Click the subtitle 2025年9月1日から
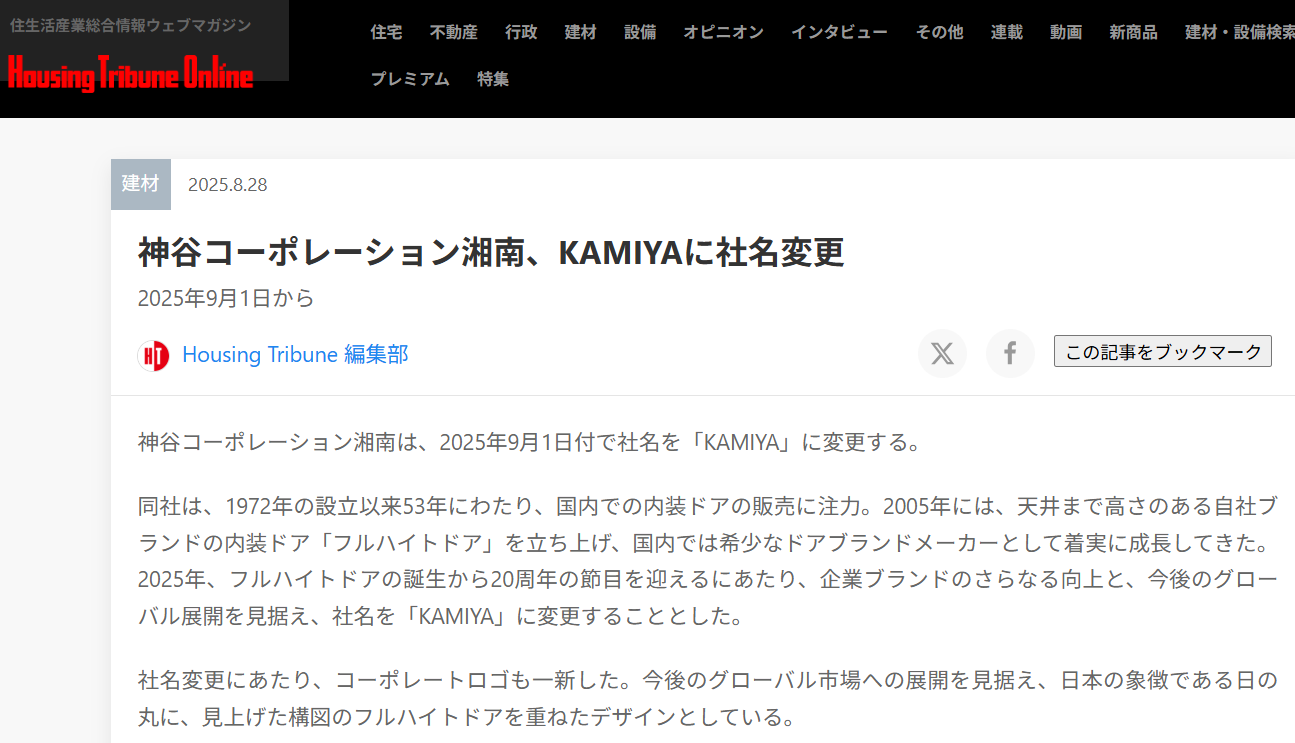Screen dimensions: 1295x743 tap(226, 298)
